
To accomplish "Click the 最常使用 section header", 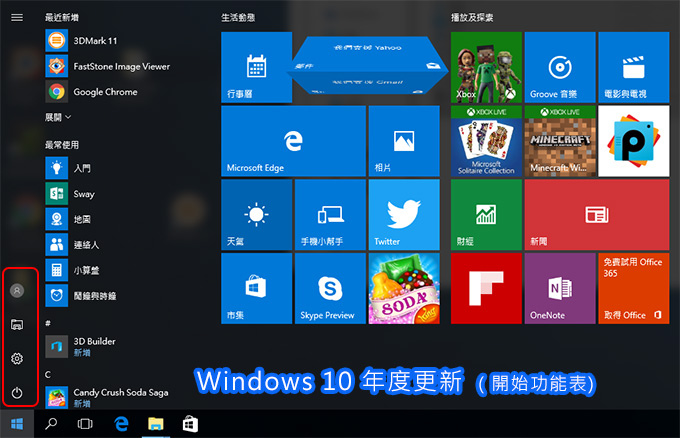I will 62,145.
